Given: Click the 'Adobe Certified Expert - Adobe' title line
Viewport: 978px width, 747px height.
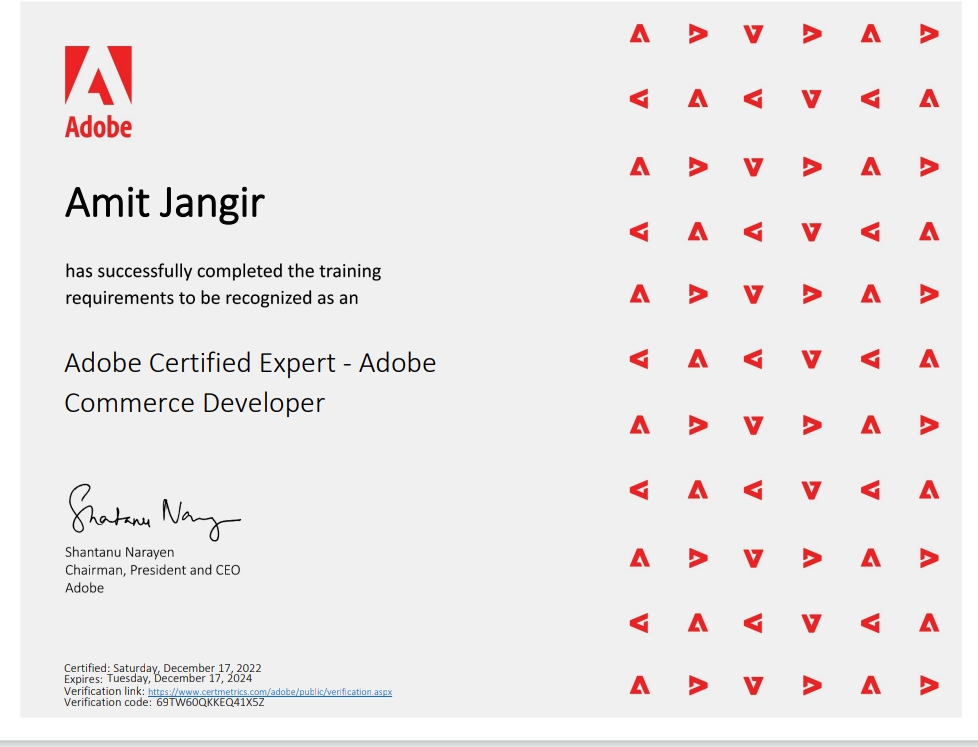Looking at the screenshot, I should pyautogui.click(x=250, y=362).
